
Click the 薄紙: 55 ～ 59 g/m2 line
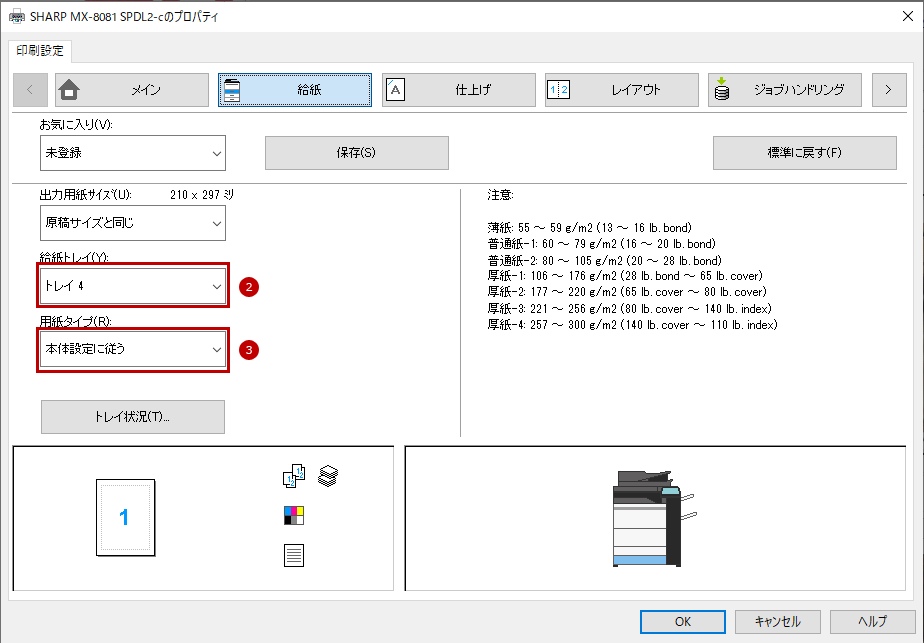tap(589, 227)
